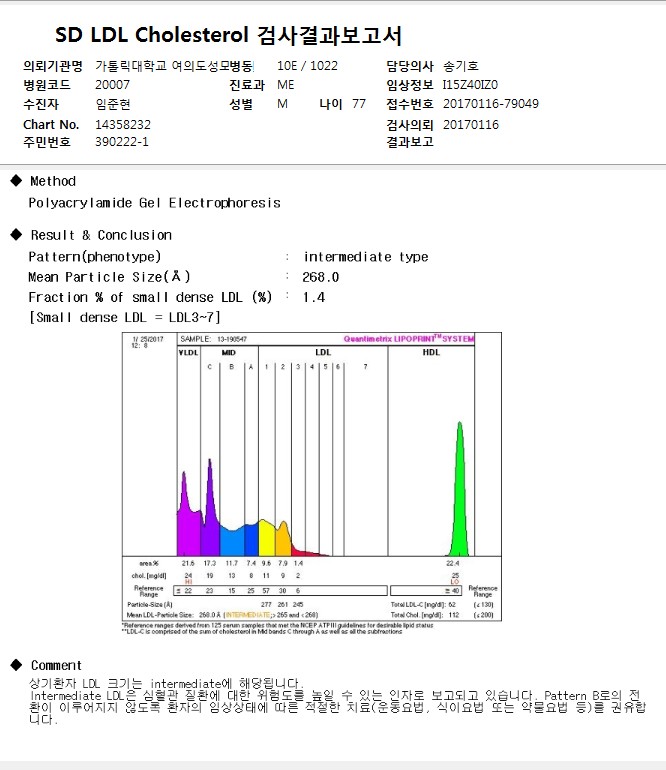
Task: Click the Lipoprint chart image
Action: 312,477
